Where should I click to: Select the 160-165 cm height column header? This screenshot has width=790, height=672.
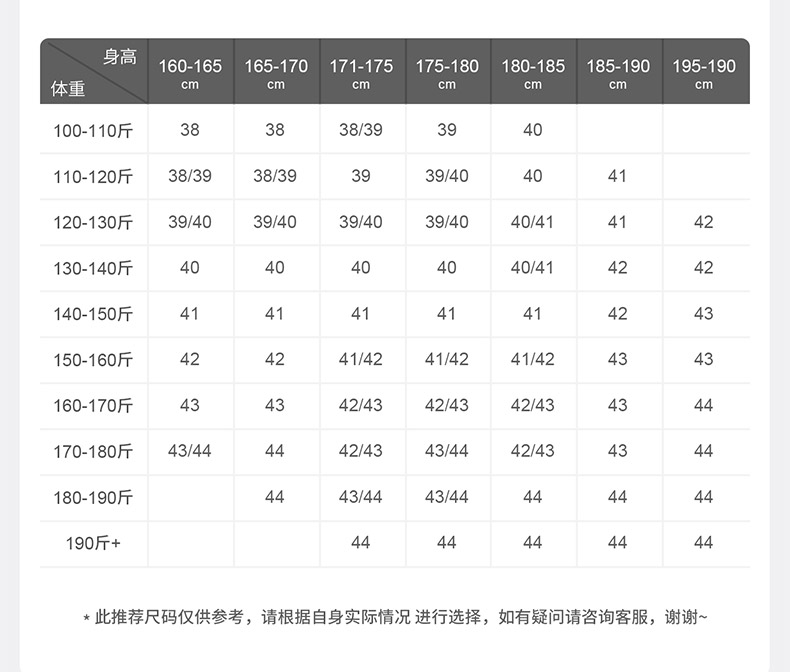[190, 73]
